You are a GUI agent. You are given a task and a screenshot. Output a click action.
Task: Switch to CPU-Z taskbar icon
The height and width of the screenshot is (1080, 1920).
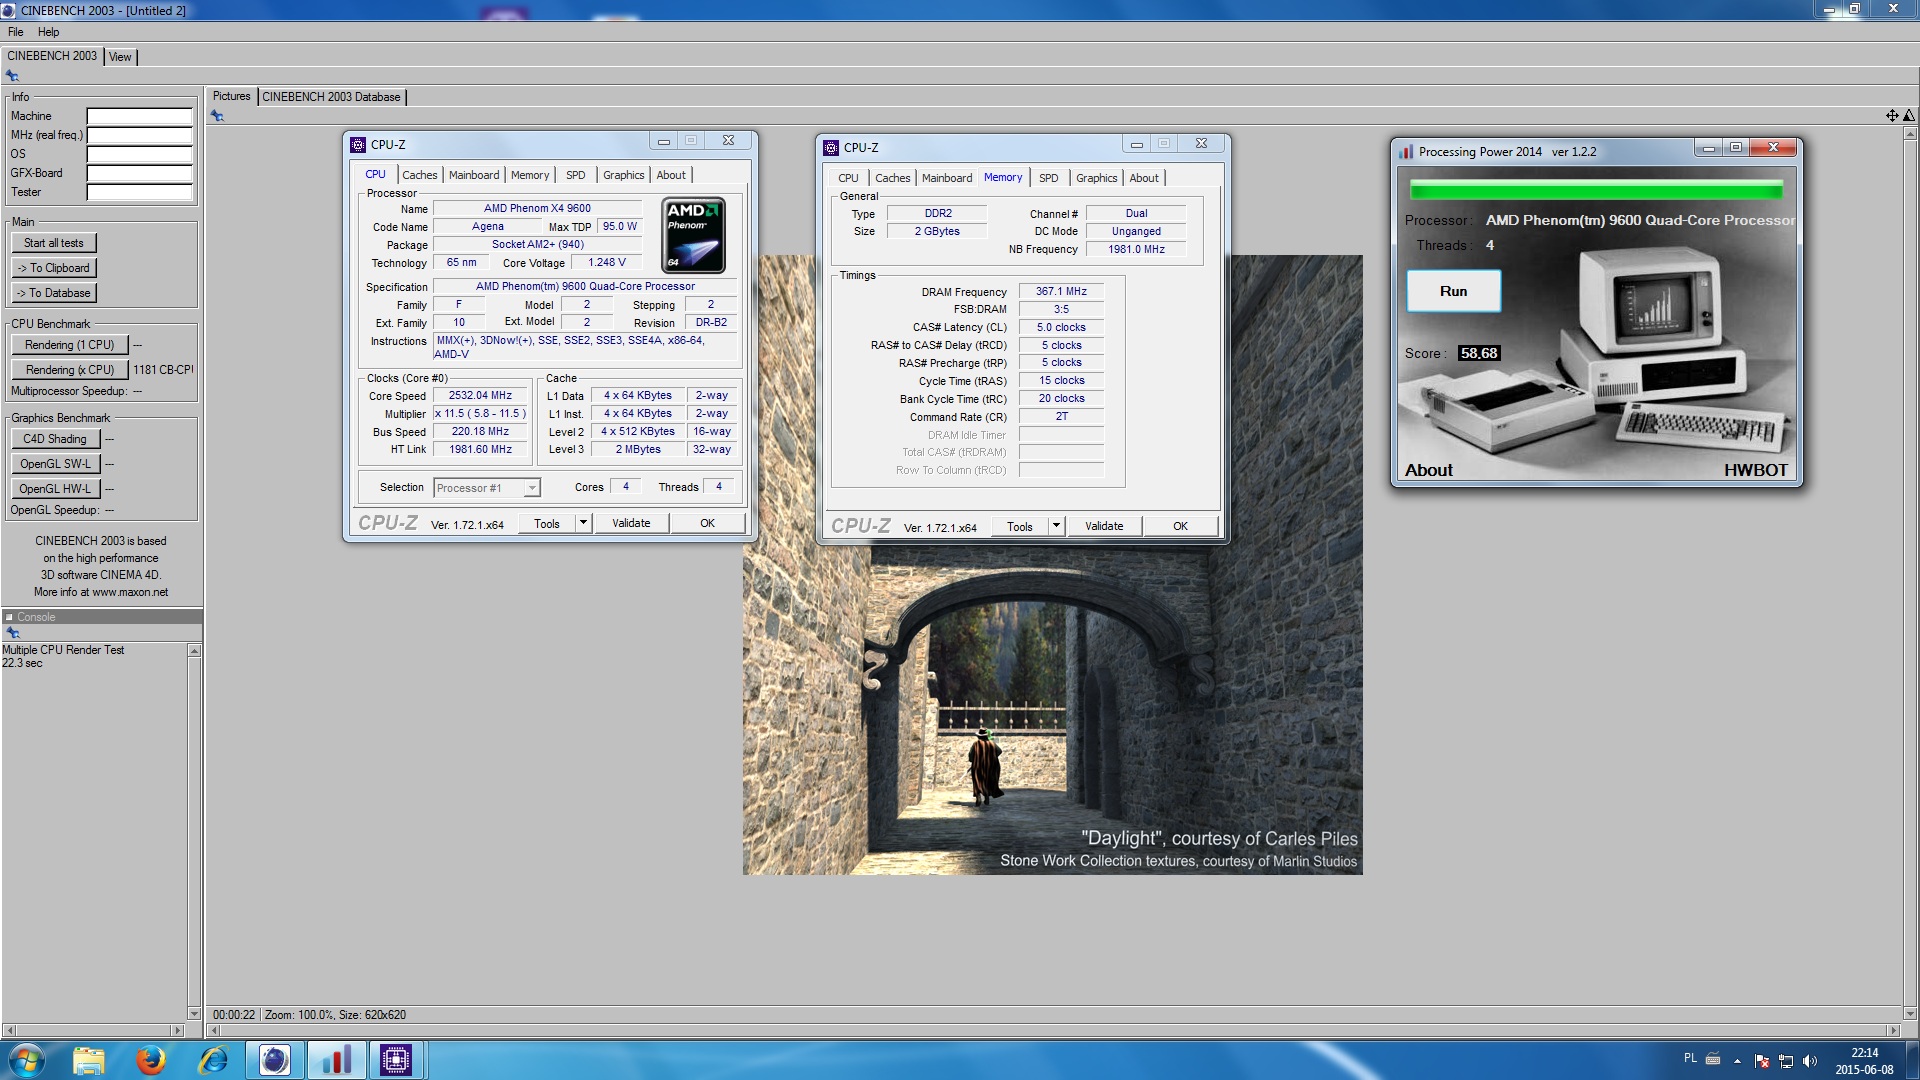click(x=396, y=1060)
